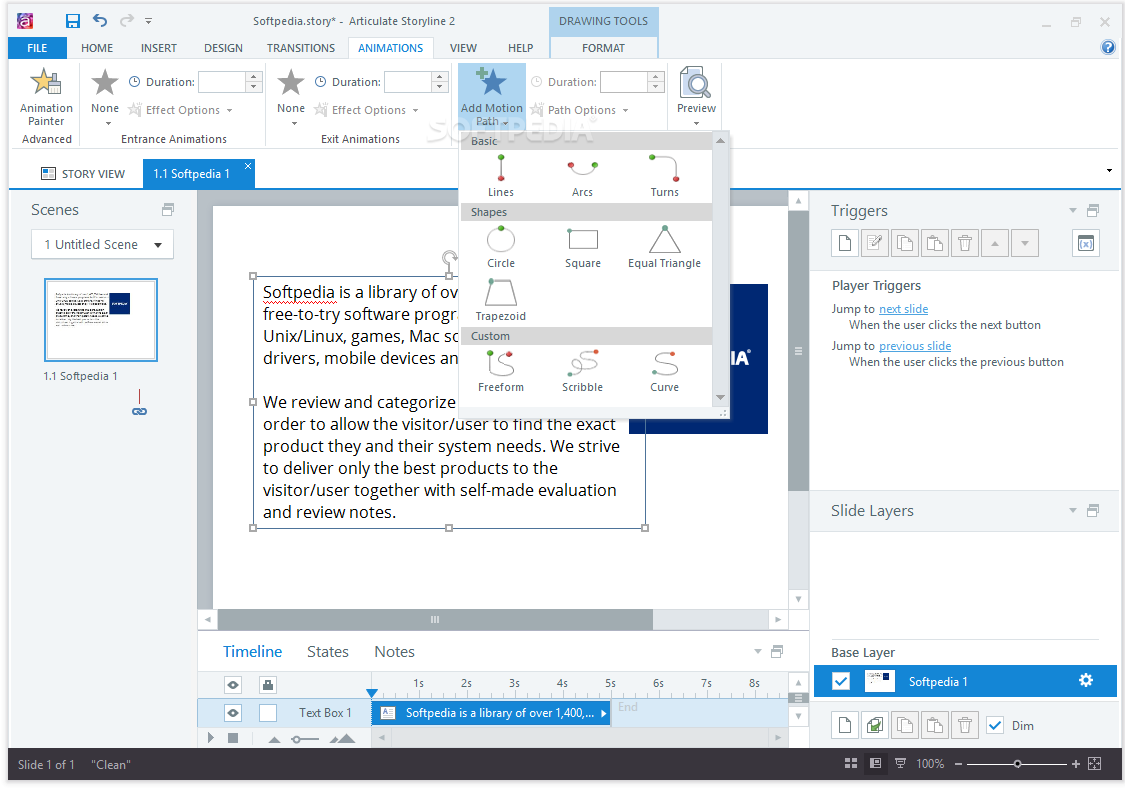This screenshot has width=1125, height=788.
Task: Pick the Freeform custom path
Action: pyautogui.click(x=501, y=371)
